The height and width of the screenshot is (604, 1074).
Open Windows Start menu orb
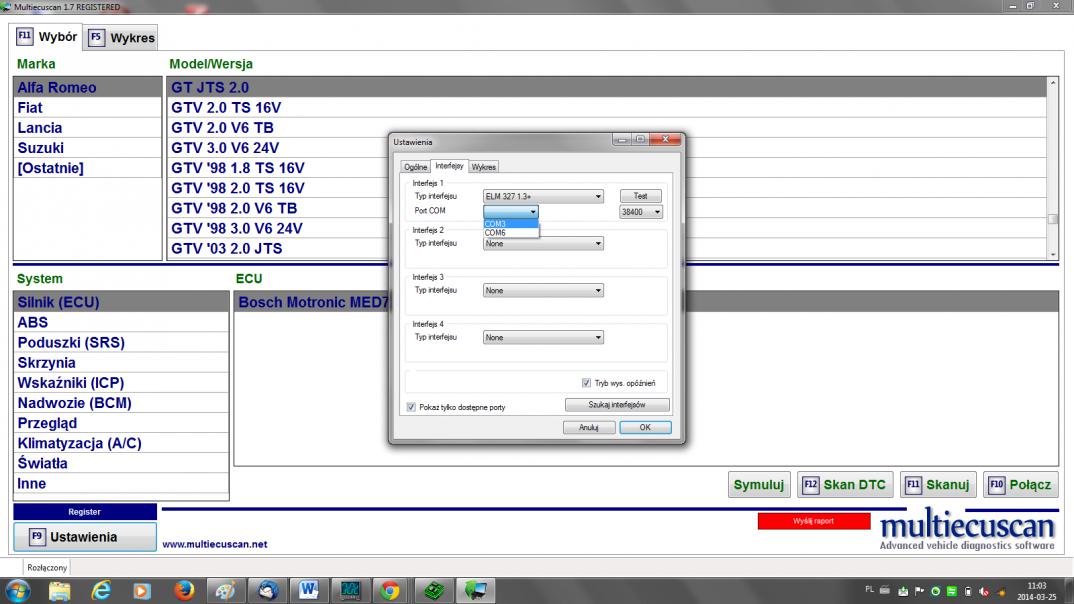pyautogui.click(x=17, y=590)
